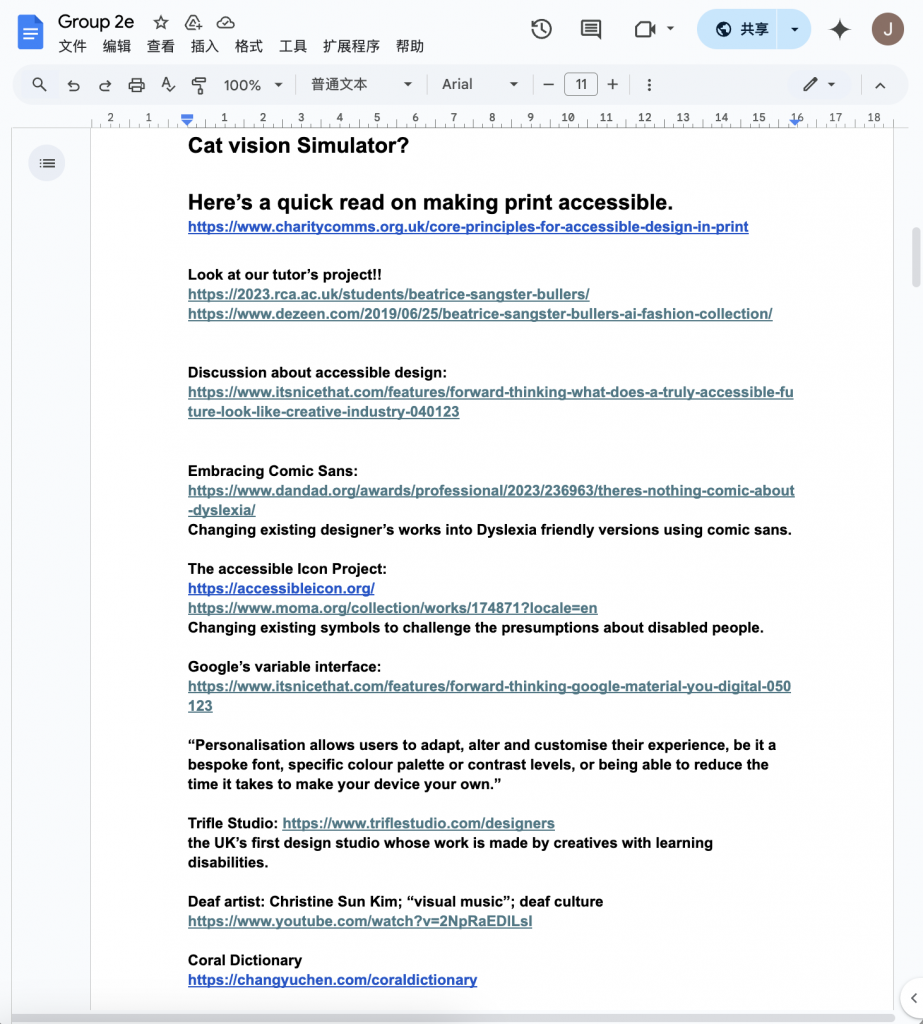This screenshot has height=1024, width=923.
Task: Click the text 'Look at our tutor's project!!'
Action: tap(285, 275)
